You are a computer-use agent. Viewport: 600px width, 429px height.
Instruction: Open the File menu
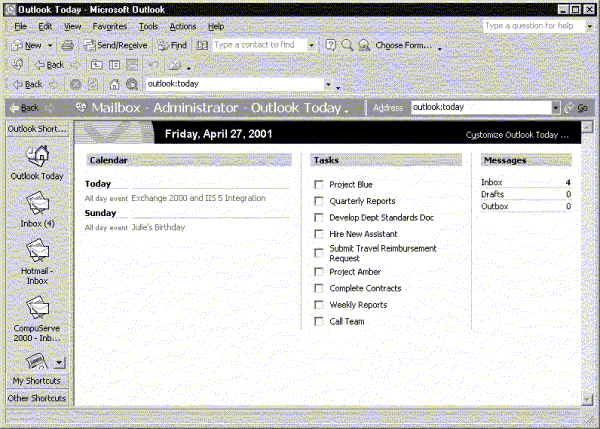point(20,26)
